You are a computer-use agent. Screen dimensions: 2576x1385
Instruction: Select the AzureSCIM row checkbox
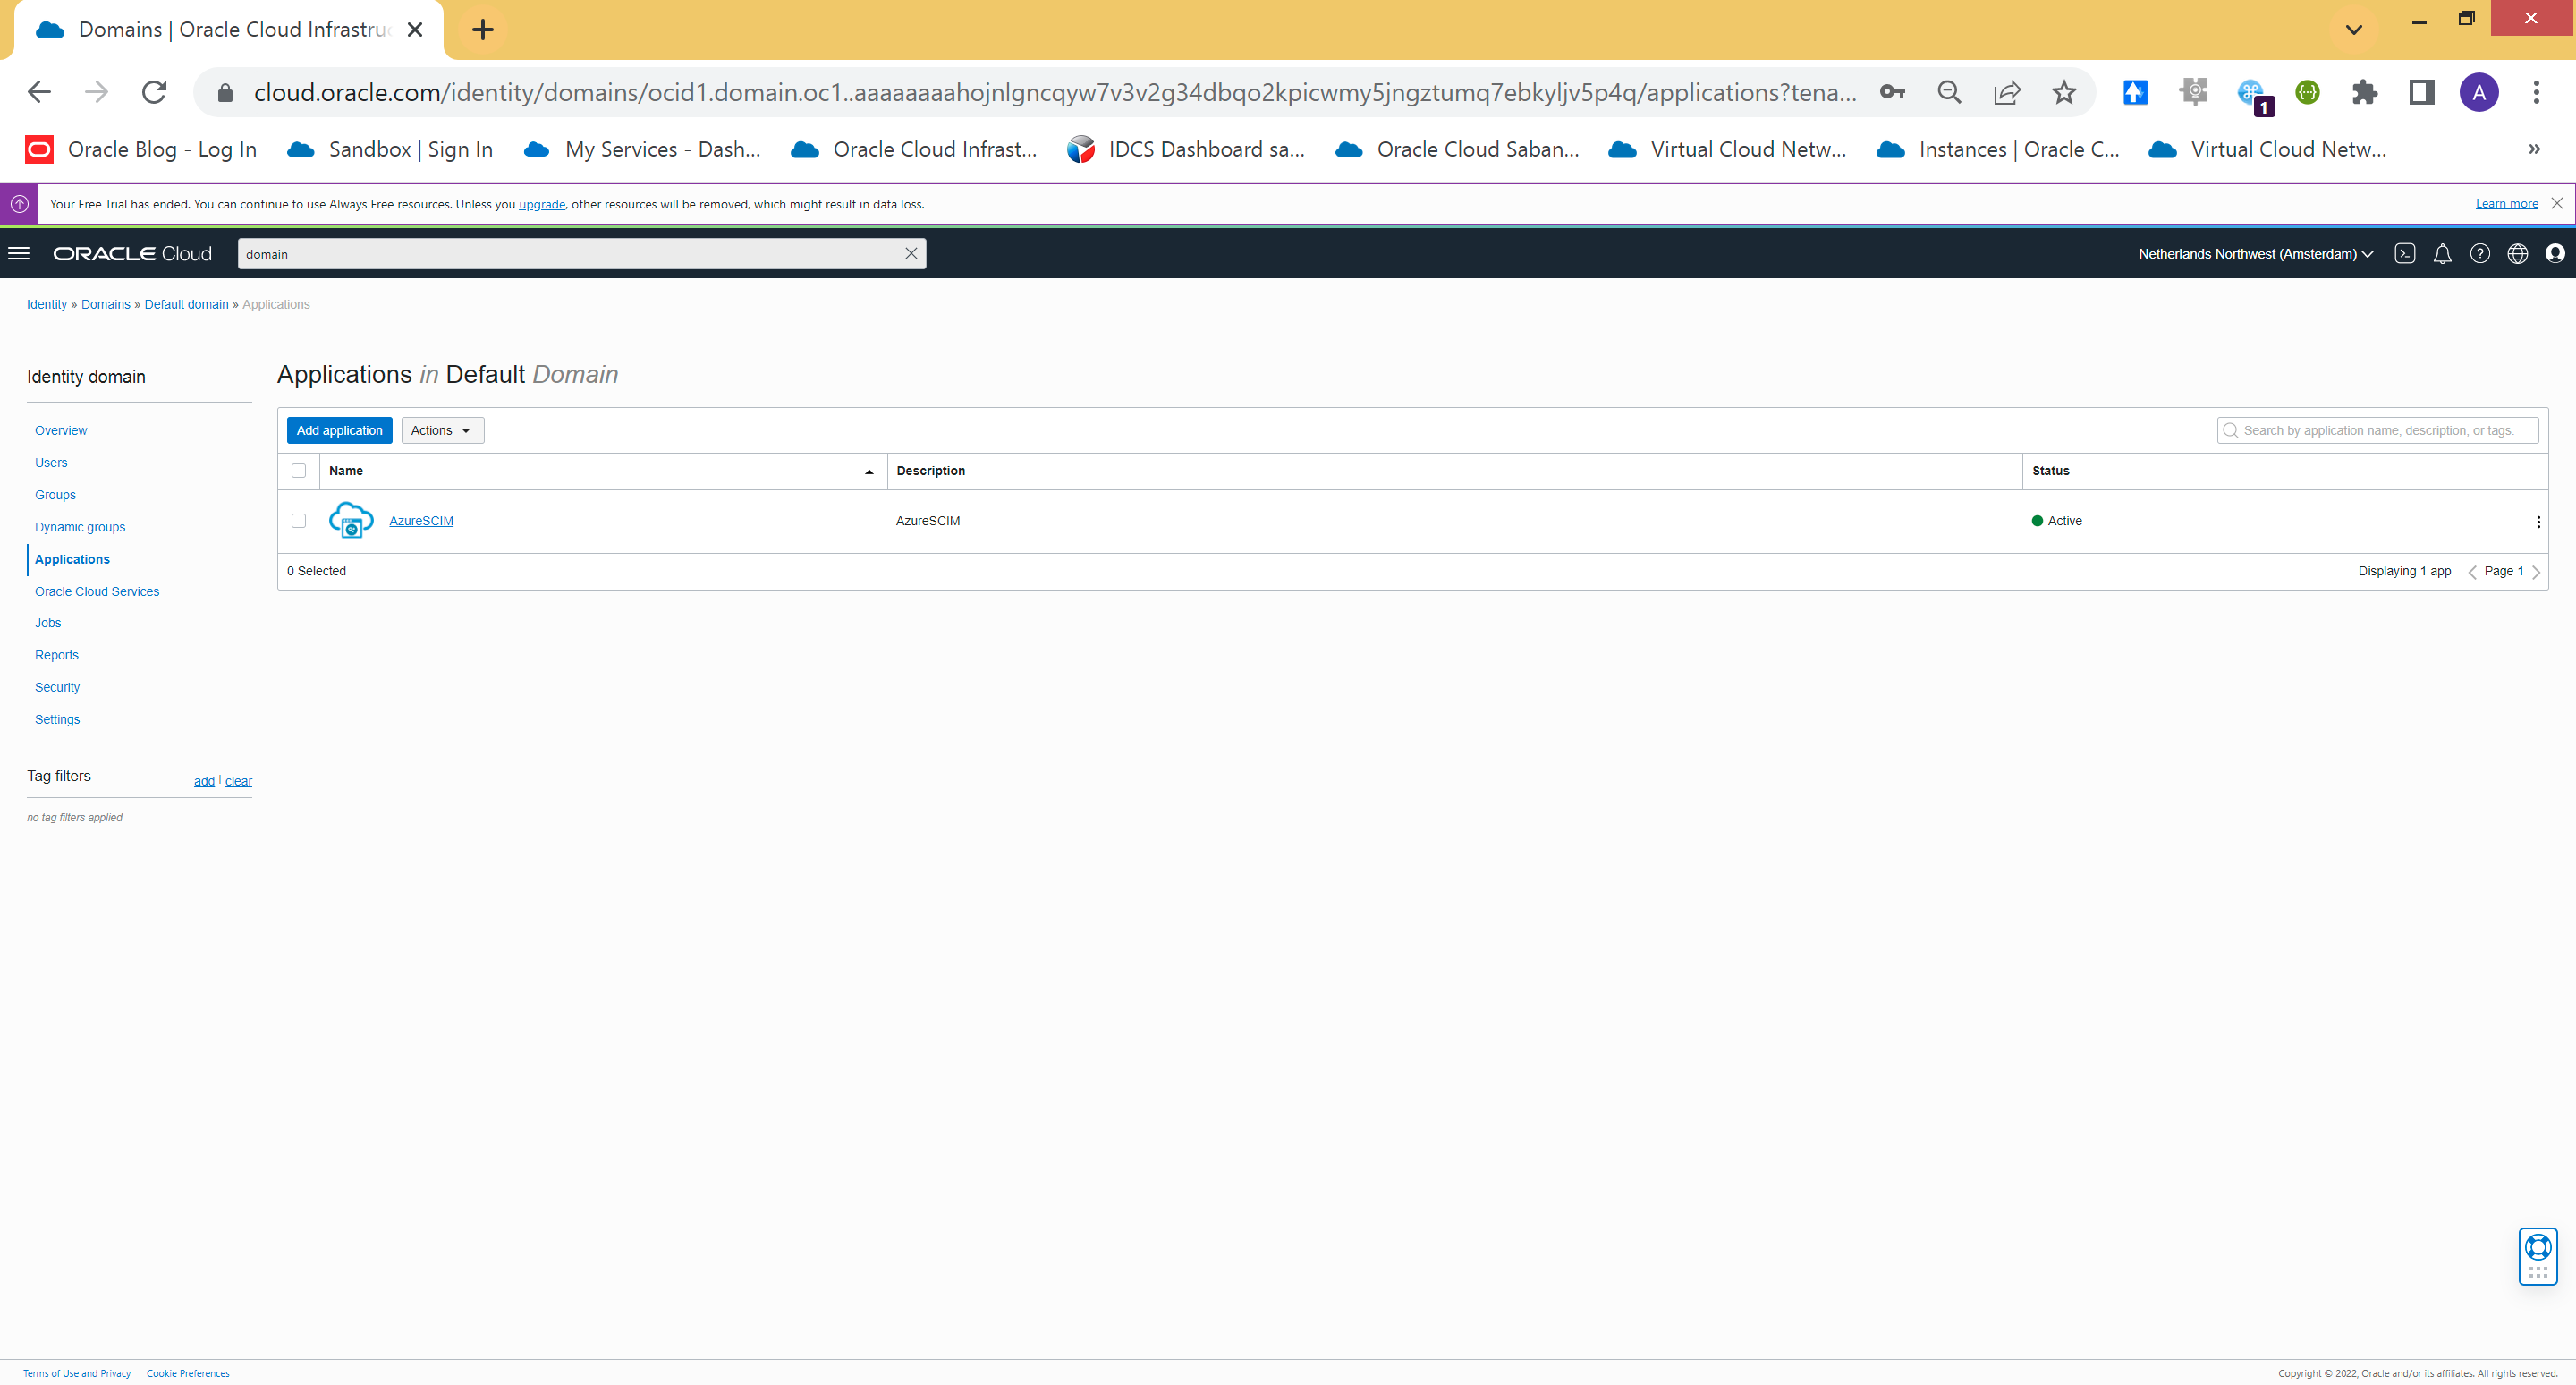pos(299,520)
